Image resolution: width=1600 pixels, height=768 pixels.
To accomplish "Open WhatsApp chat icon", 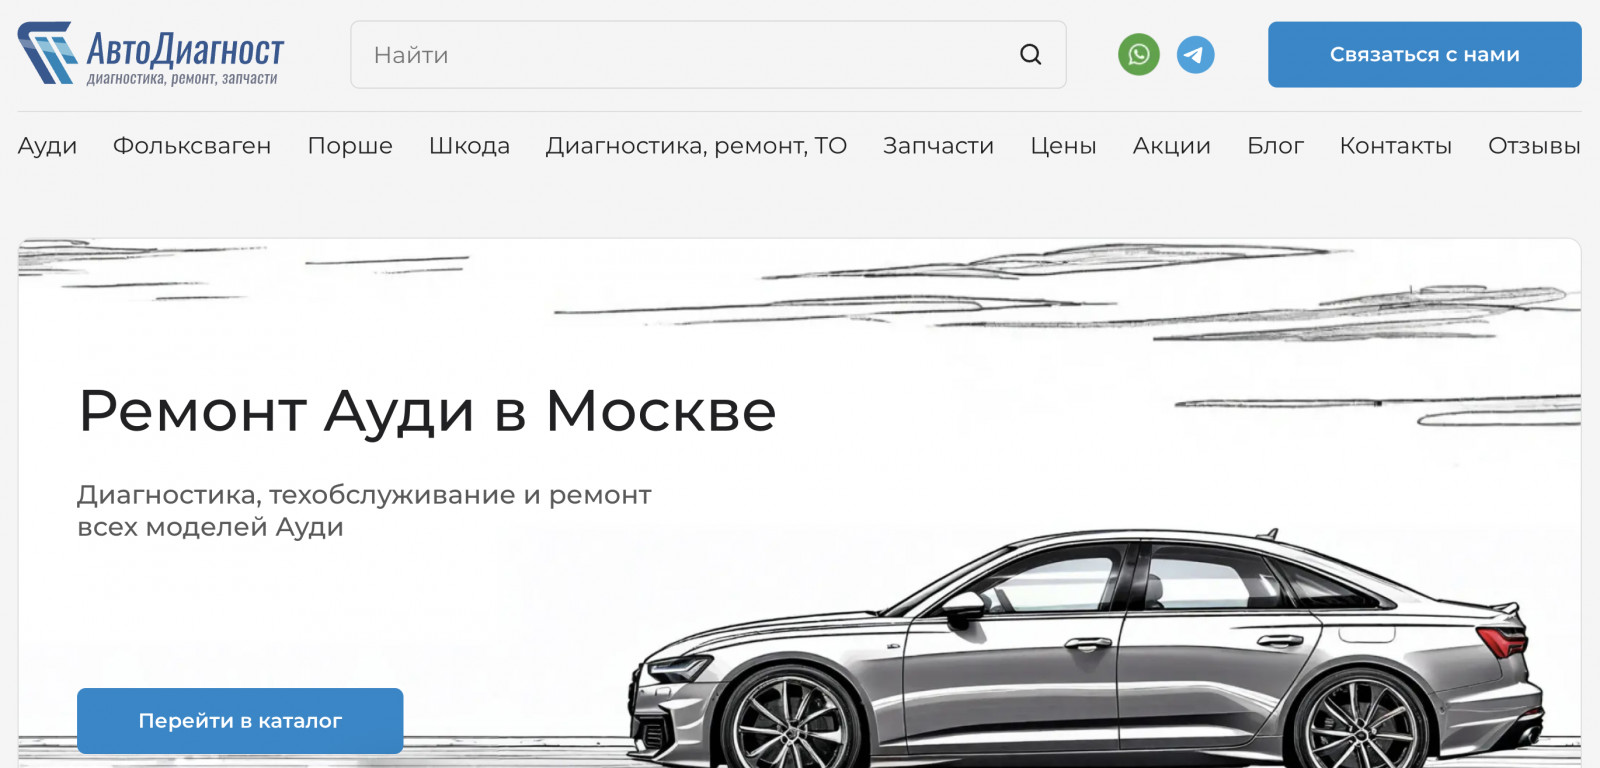I will click(1139, 54).
